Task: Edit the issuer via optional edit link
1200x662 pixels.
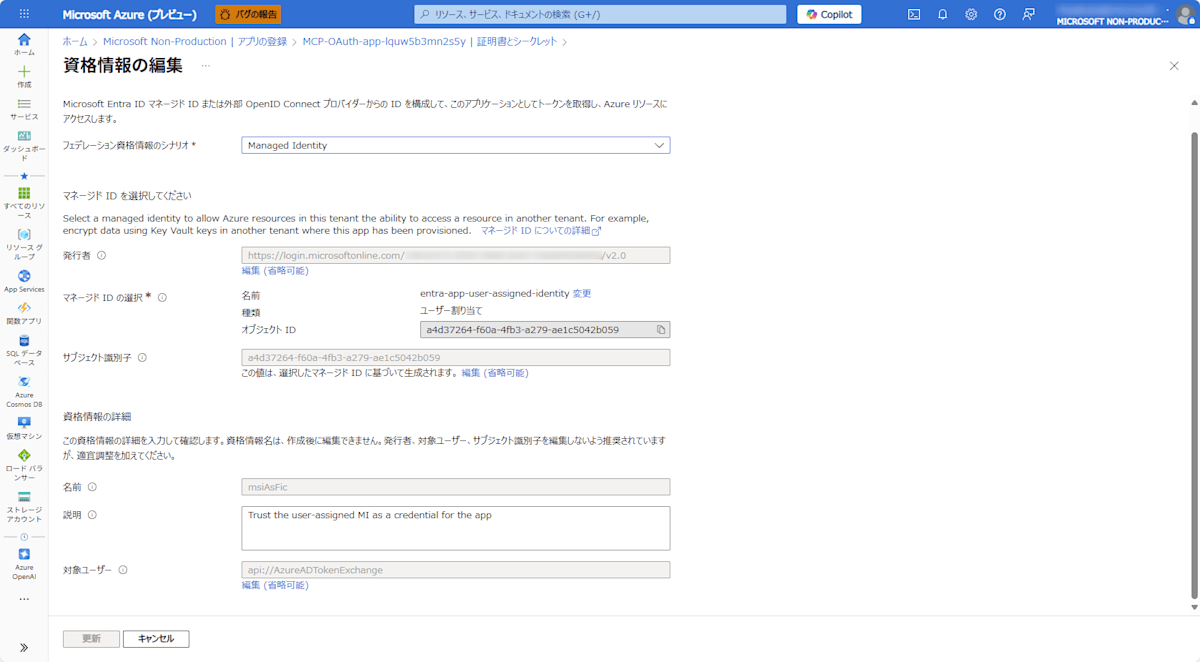Action: pos(275,271)
